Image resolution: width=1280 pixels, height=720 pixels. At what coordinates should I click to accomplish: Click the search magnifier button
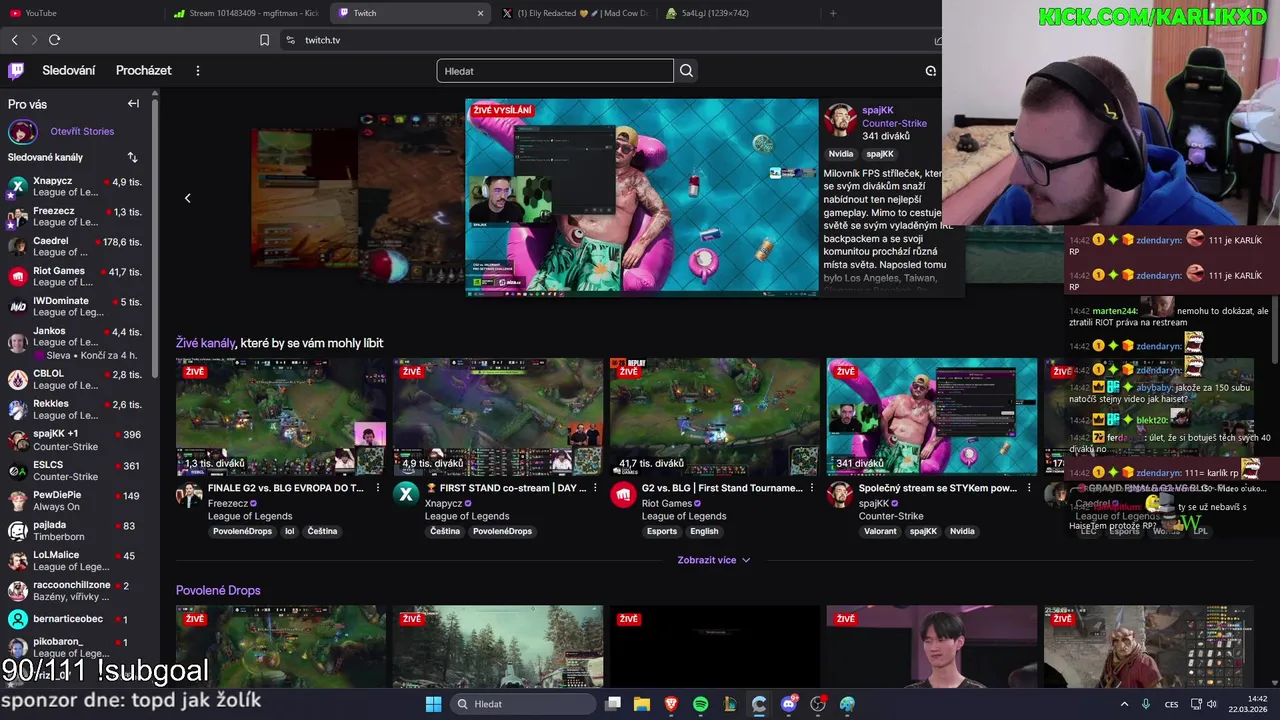(x=686, y=71)
